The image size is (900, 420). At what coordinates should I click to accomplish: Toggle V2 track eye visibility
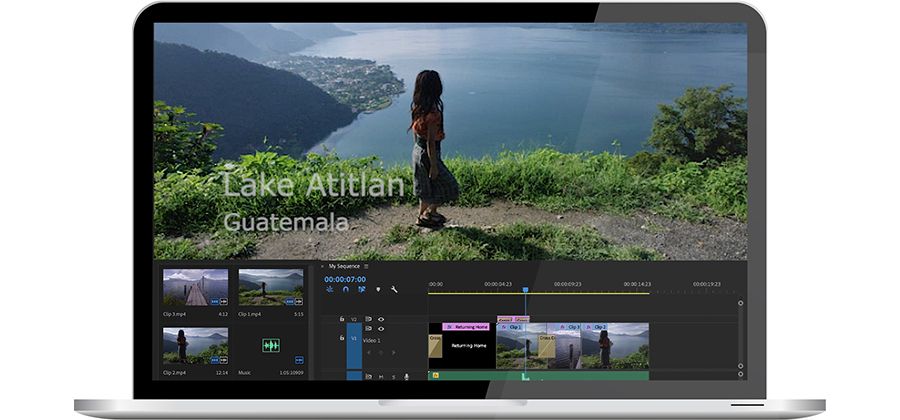(x=381, y=319)
